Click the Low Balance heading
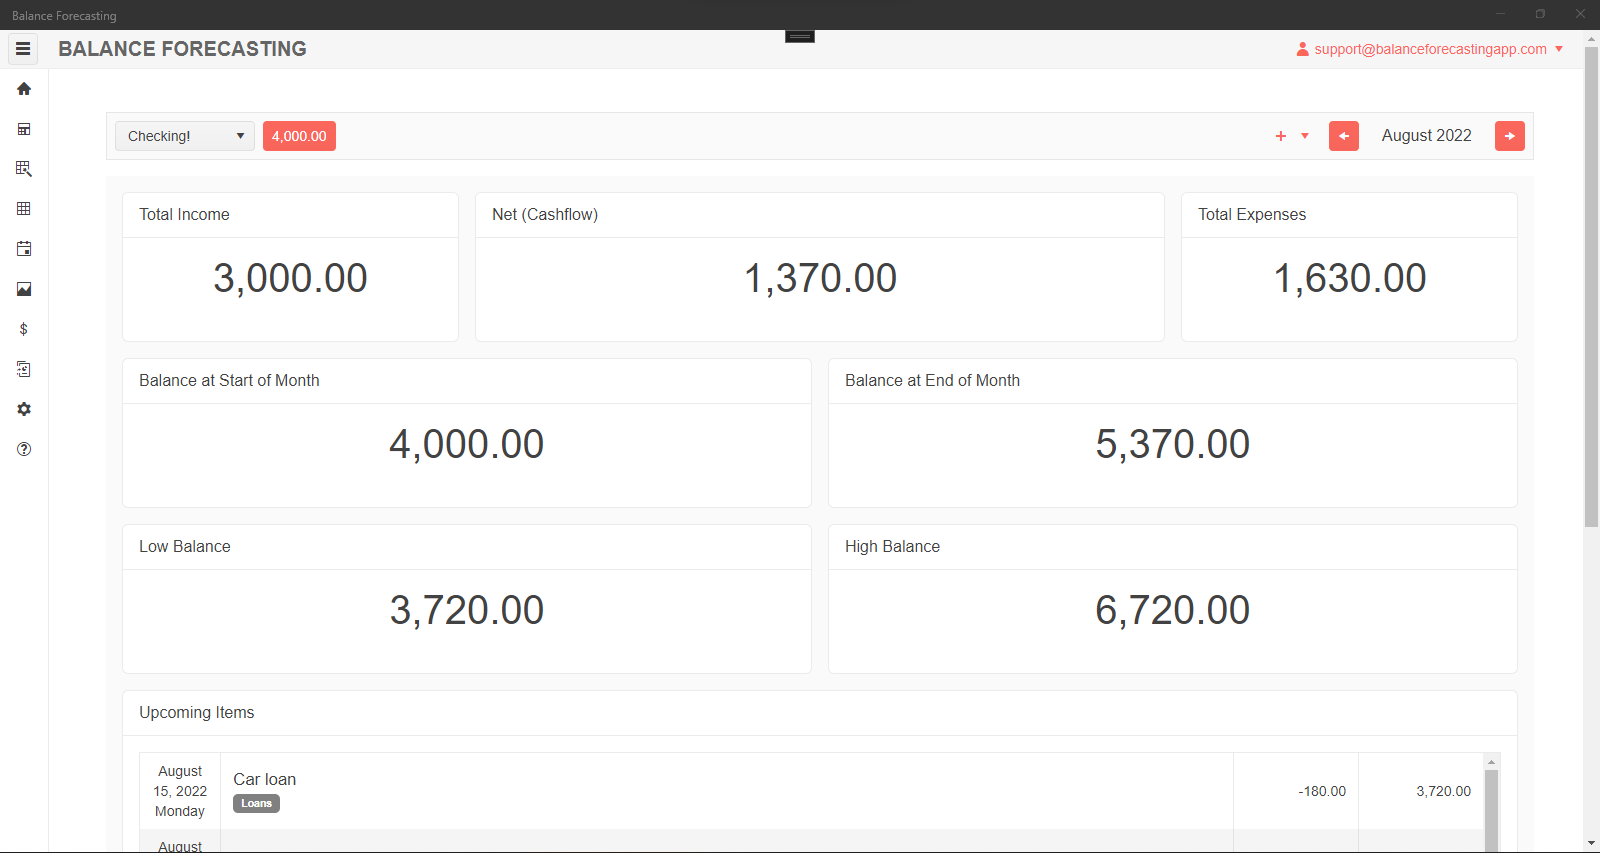This screenshot has width=1600, height=853. coord(185,546)
